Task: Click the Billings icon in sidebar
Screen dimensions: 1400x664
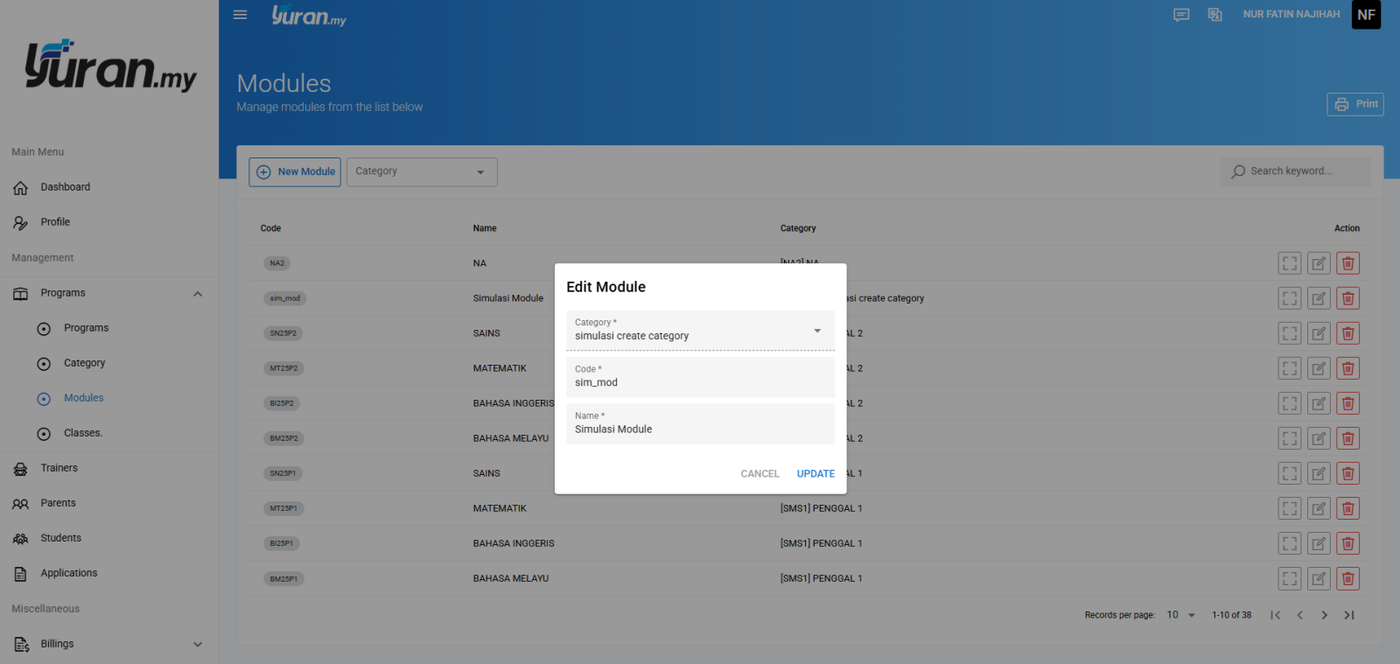Action: (20, 645)
